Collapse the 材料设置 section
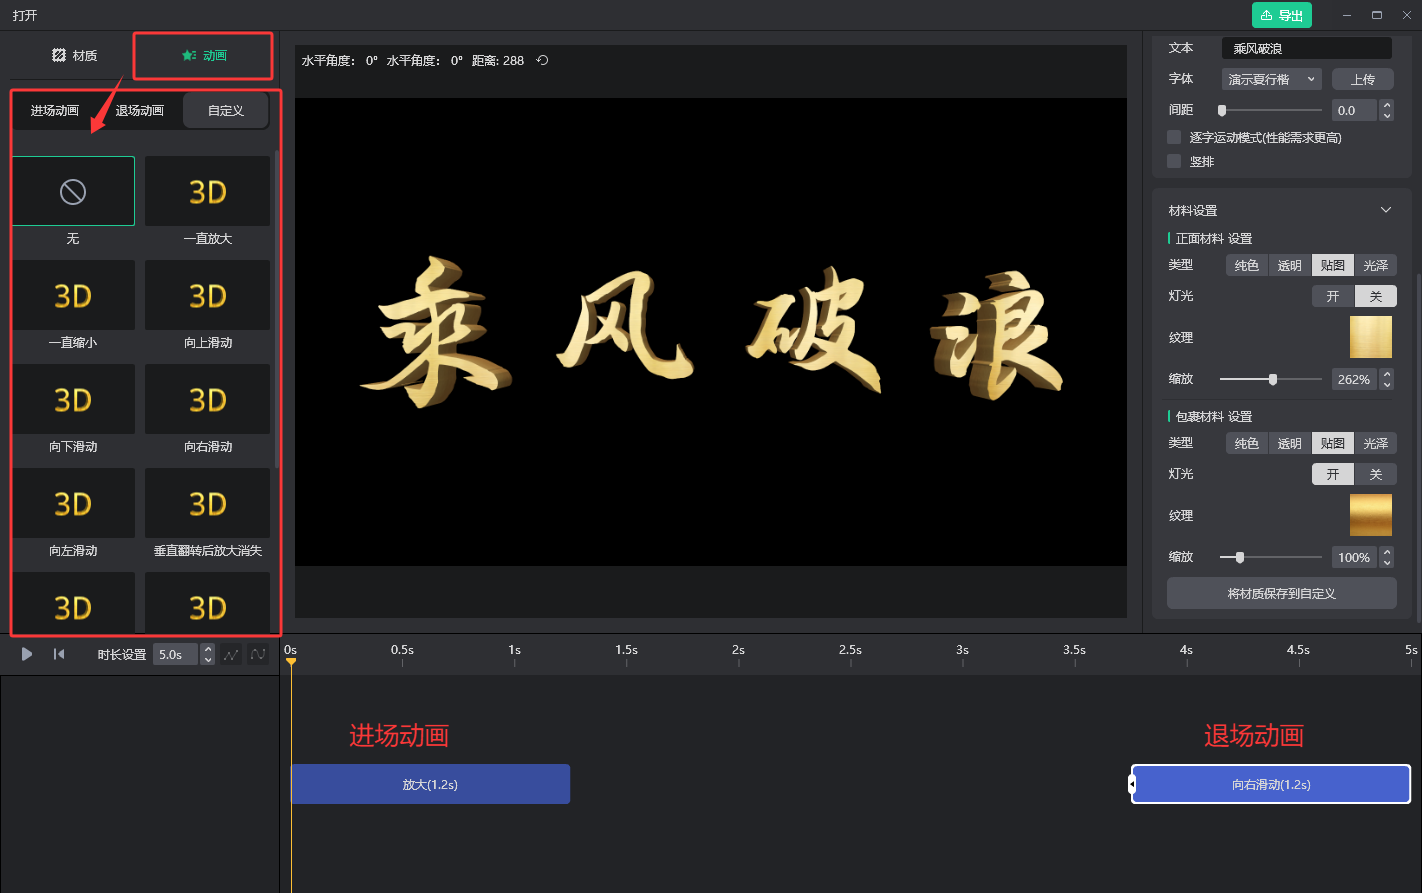The image size is (1422, 893). coord(1385,210)
